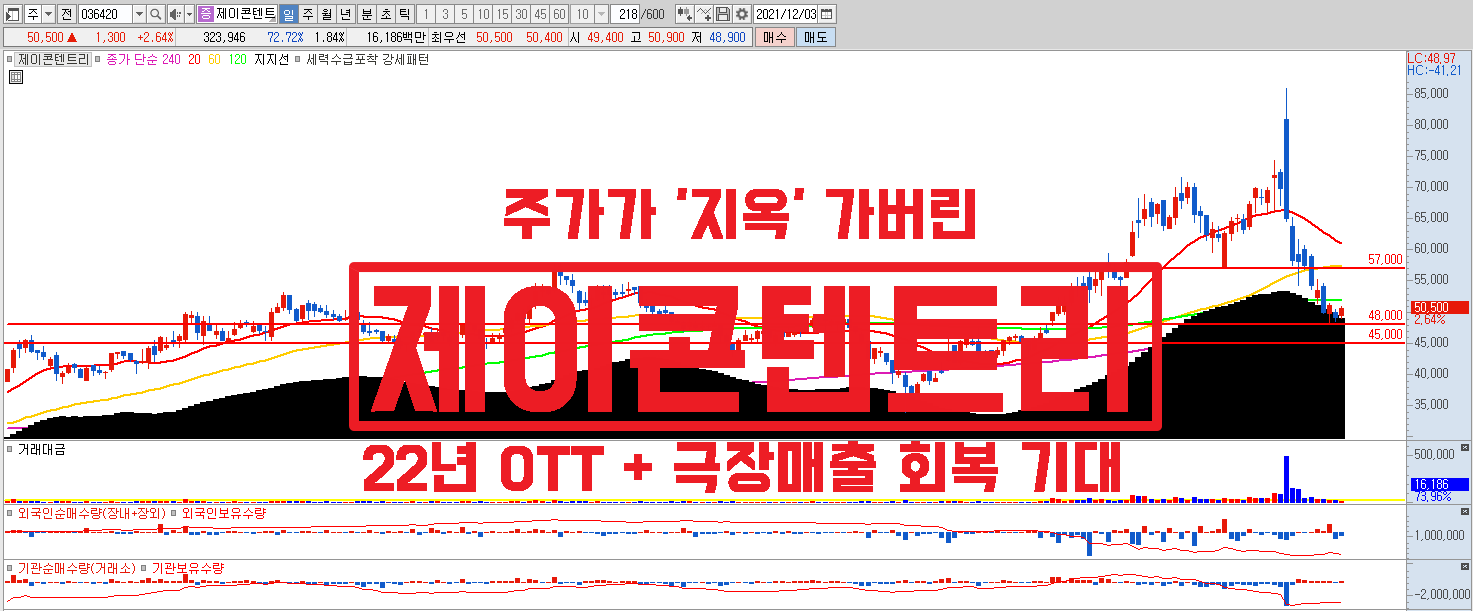Close the 기관 panel with corner x
The image size is (1473, 611).
click(x=1466, y=564)
